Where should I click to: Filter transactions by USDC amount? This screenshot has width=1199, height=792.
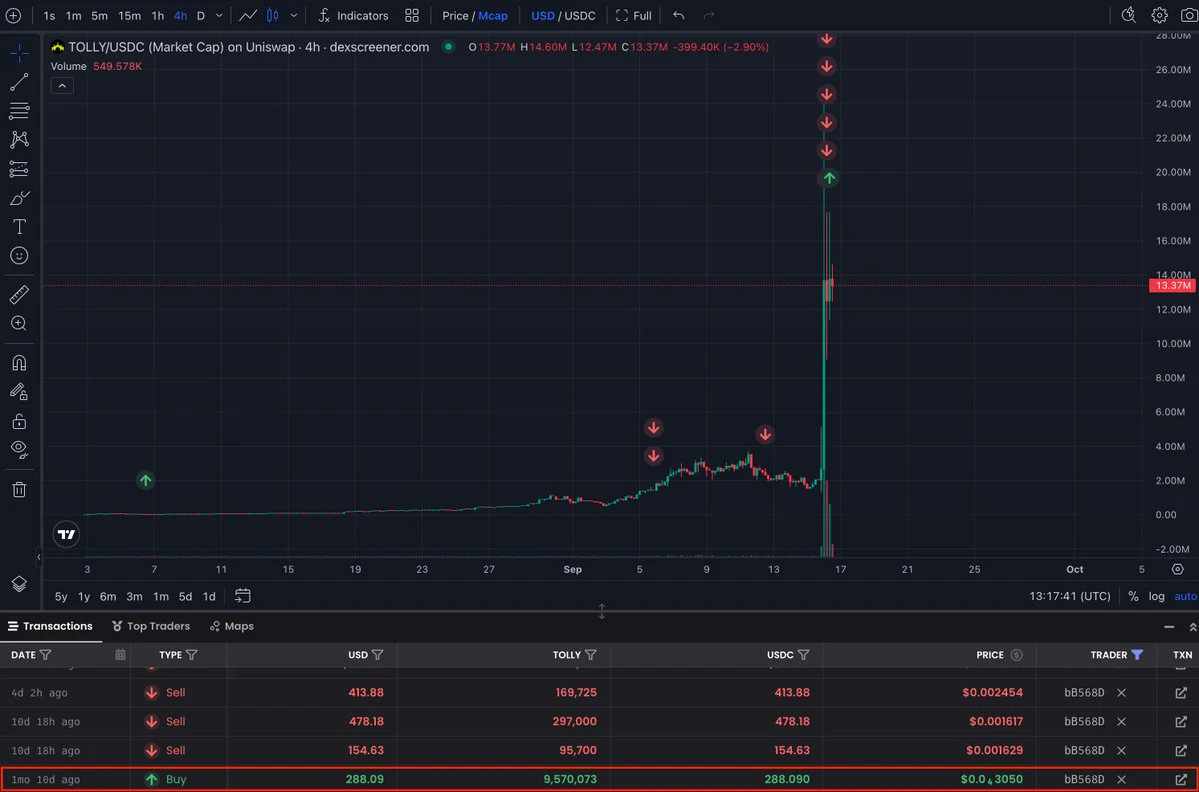coord(803,654)
